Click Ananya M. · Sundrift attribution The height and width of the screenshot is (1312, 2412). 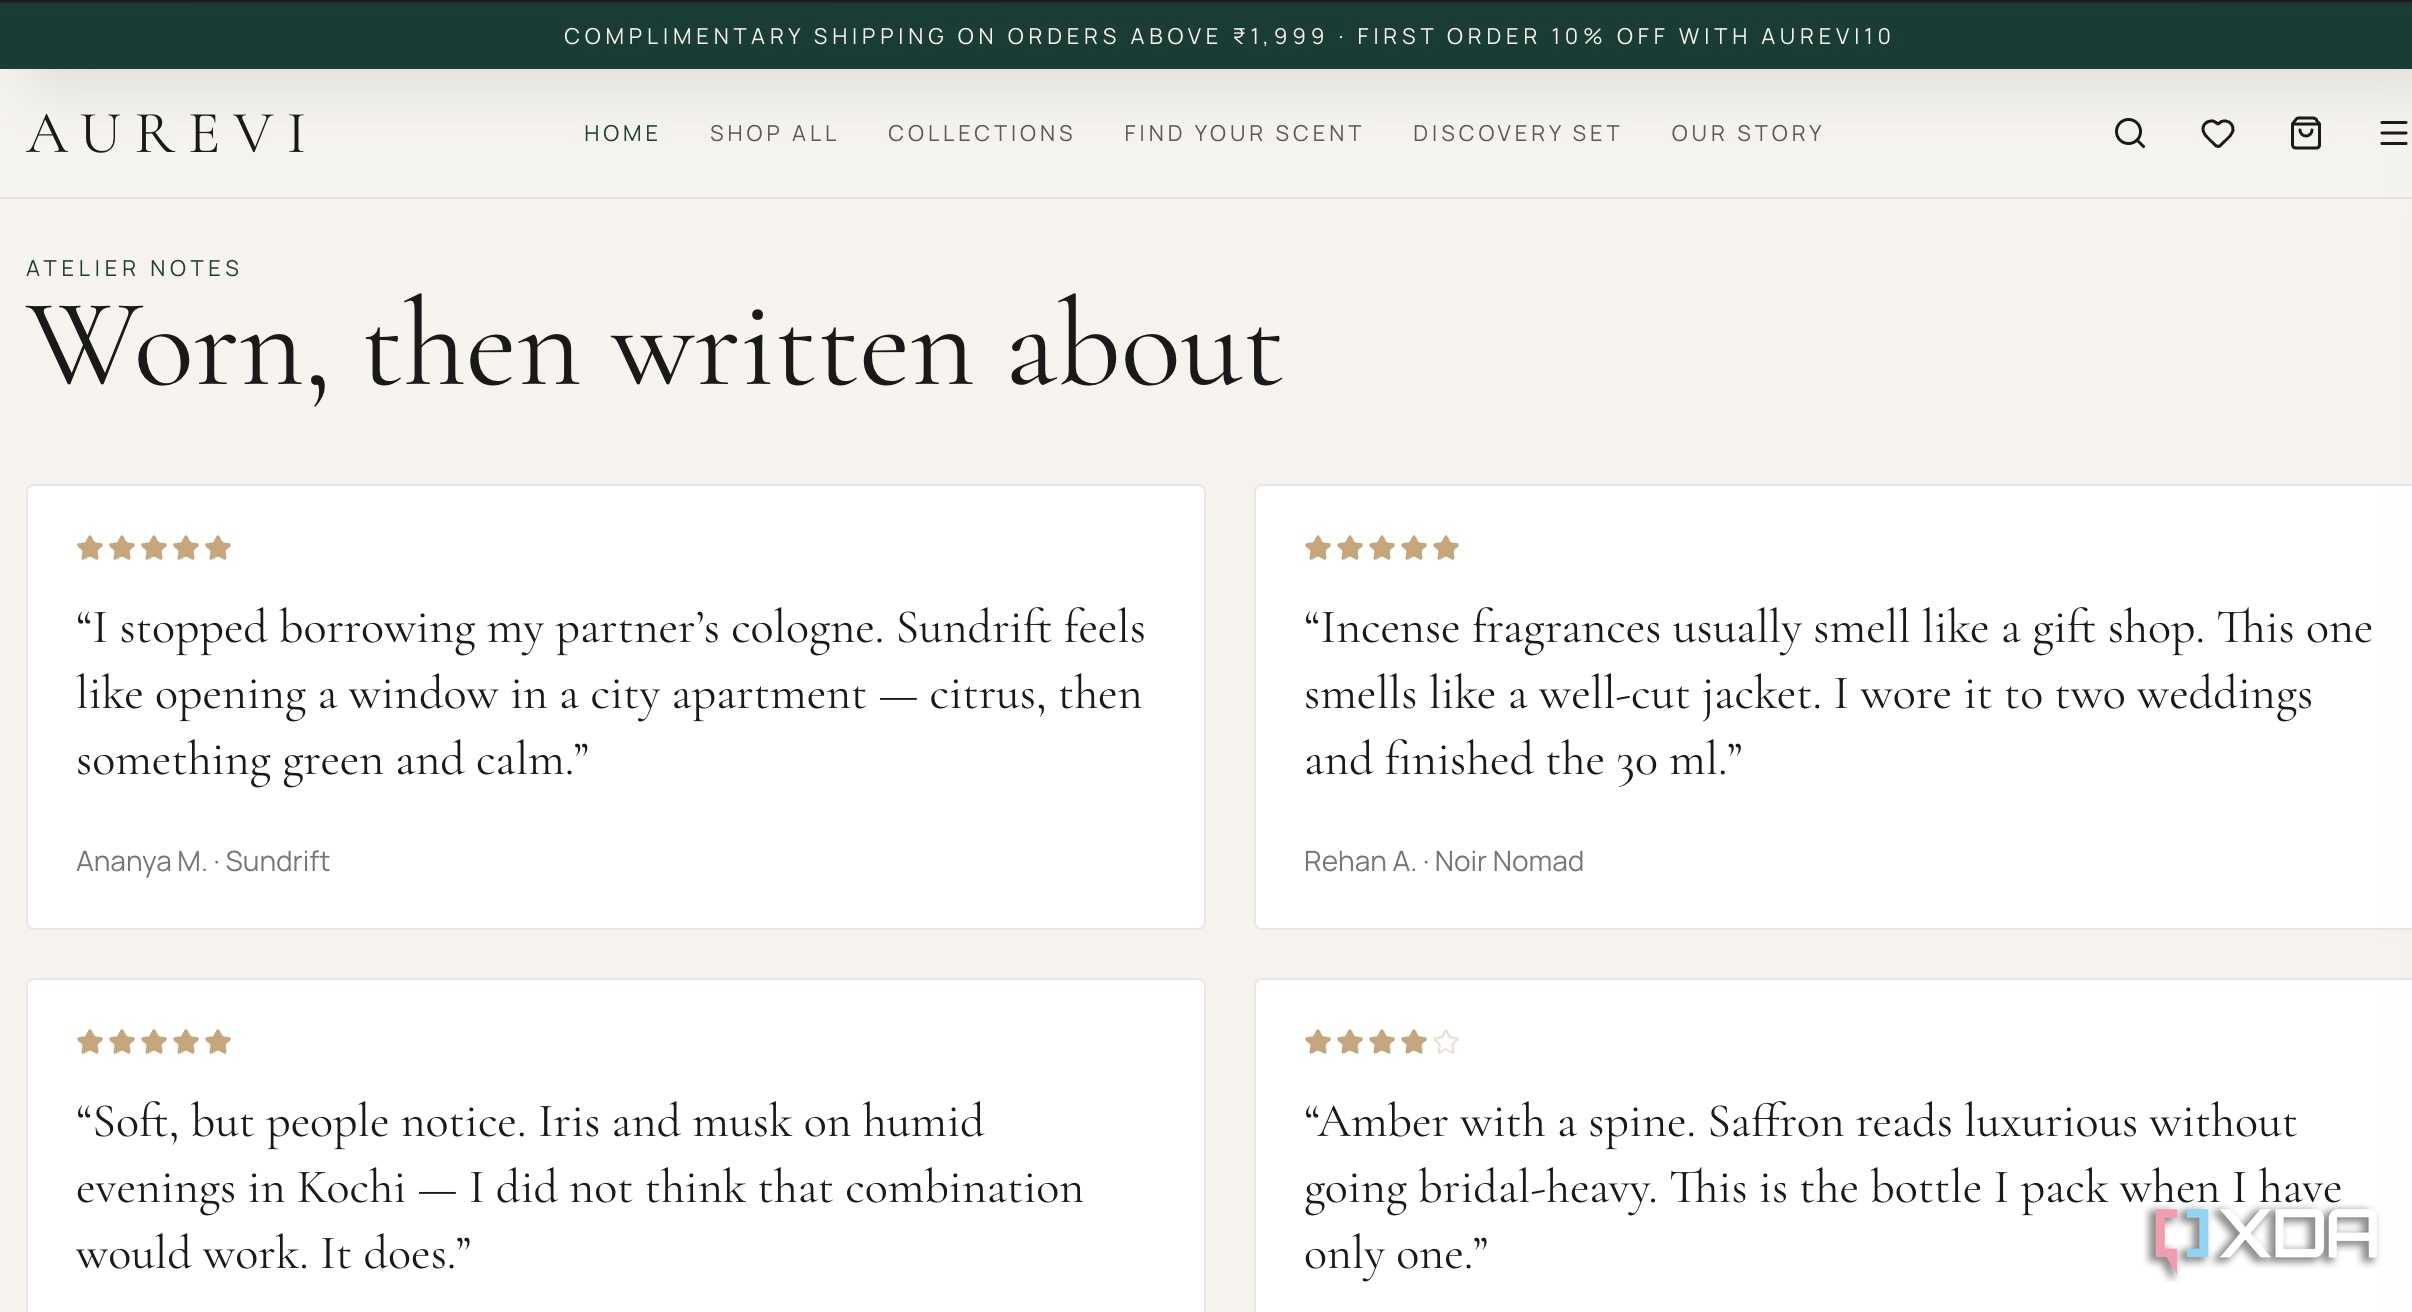point(203,861)
